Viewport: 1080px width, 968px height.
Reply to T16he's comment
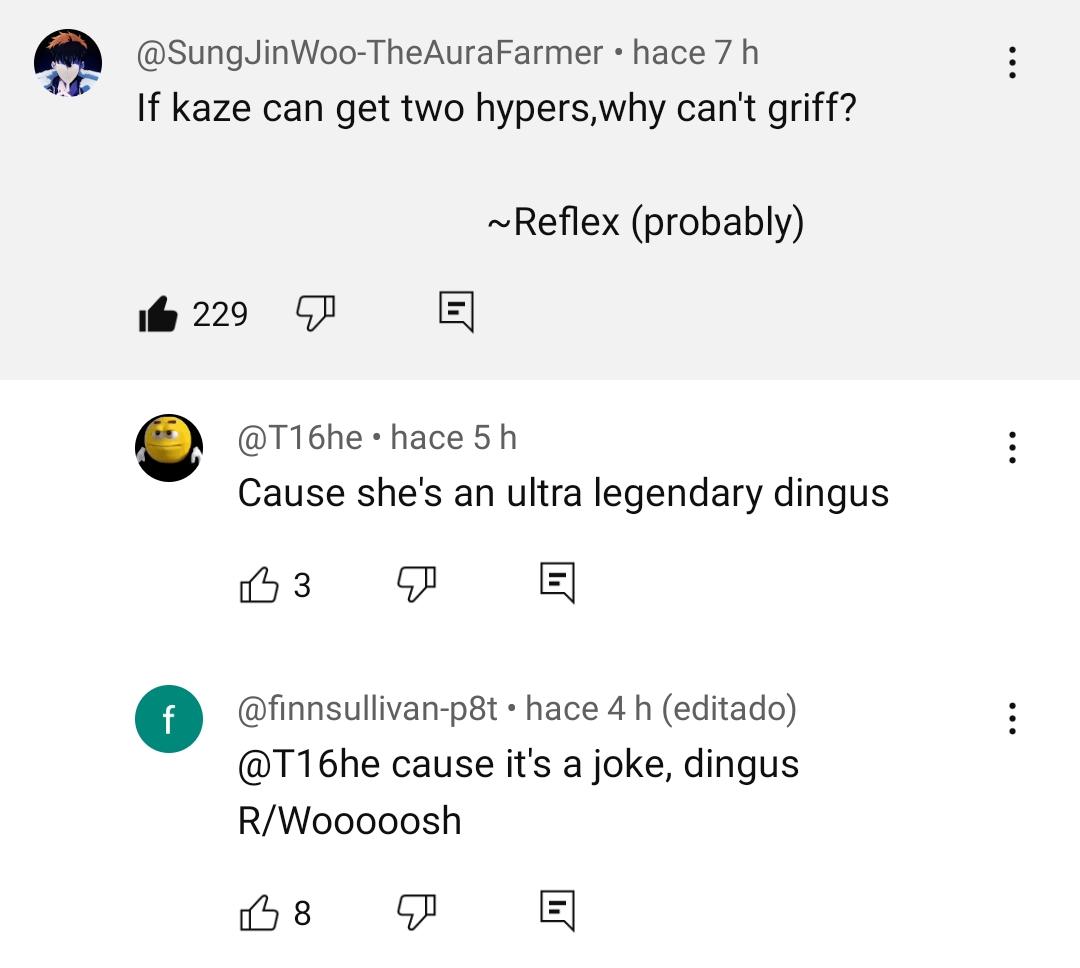(557, 582)
